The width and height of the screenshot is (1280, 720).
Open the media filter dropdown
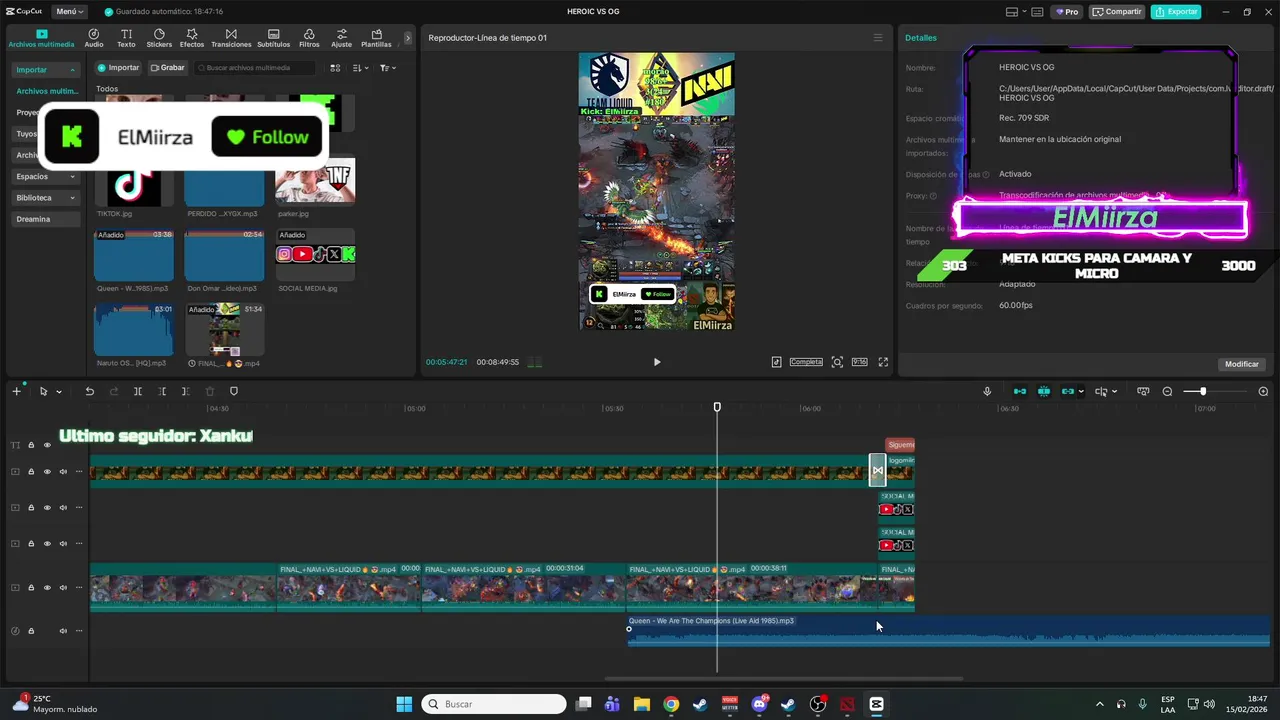(388, 68)
